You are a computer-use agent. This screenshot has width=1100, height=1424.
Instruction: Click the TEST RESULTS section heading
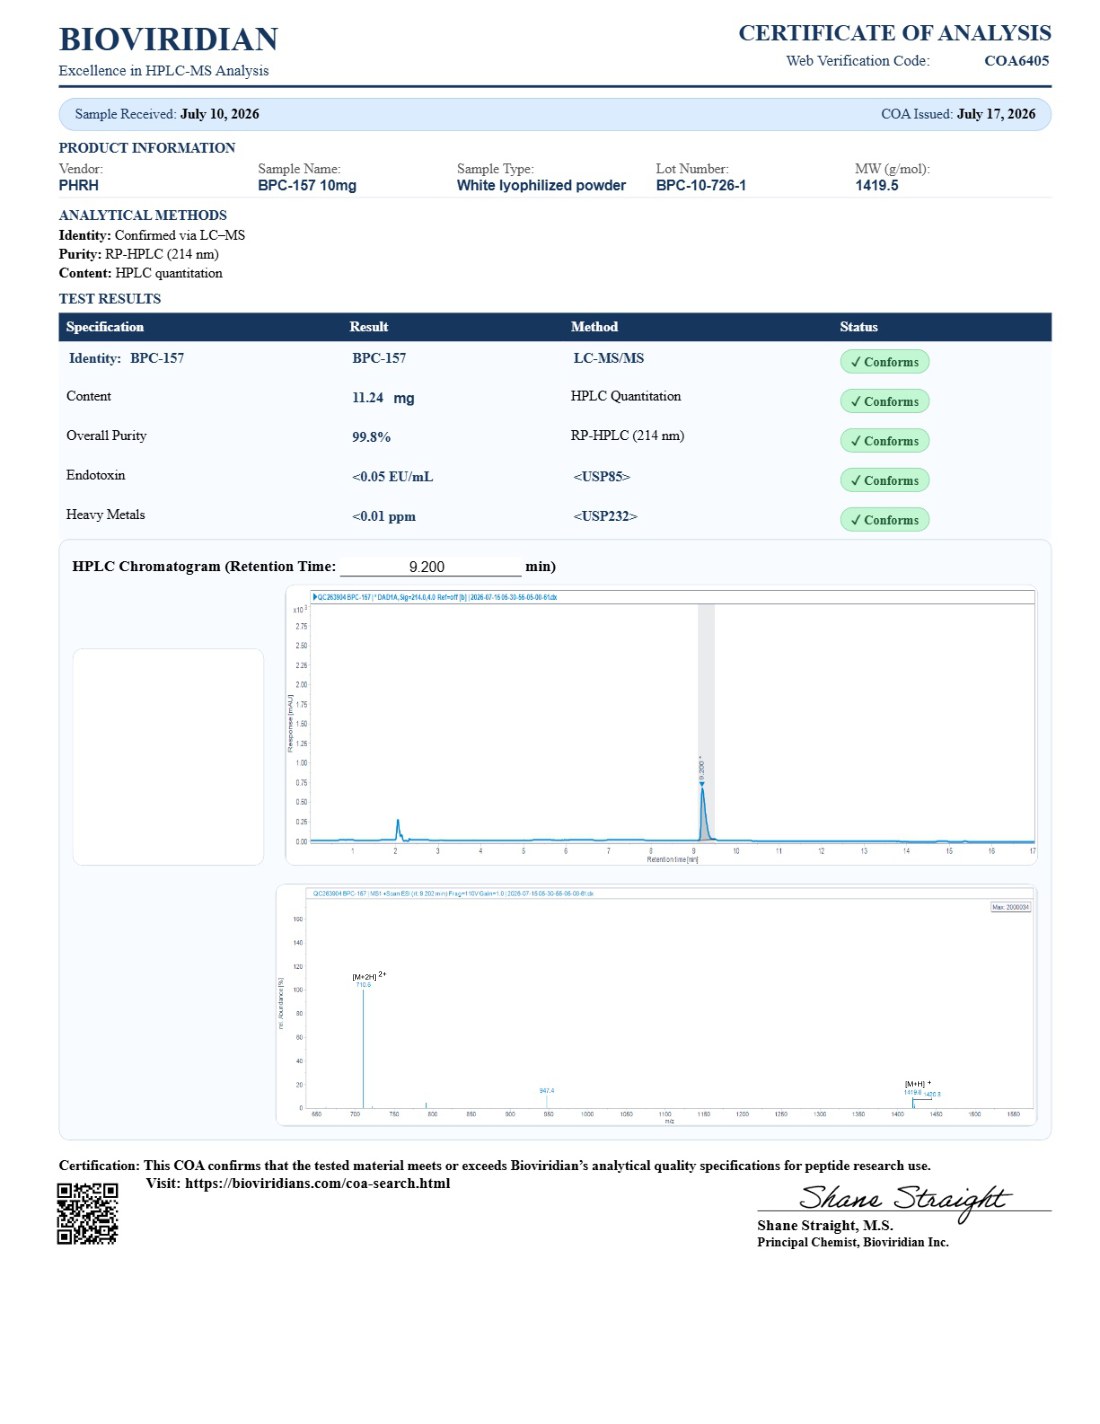coord(110,299)
